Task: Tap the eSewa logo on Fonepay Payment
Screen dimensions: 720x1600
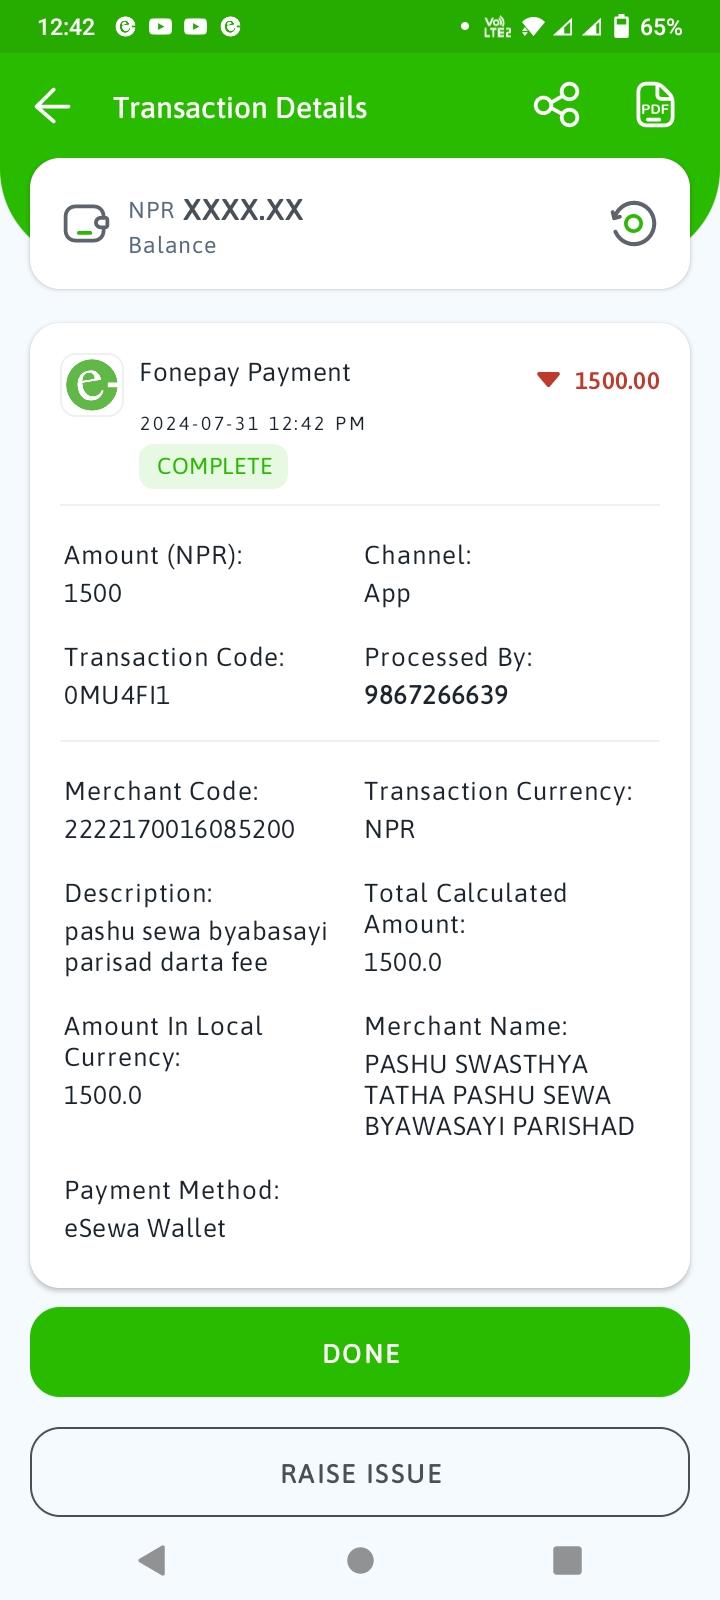Action: click(x=92, y=385)
